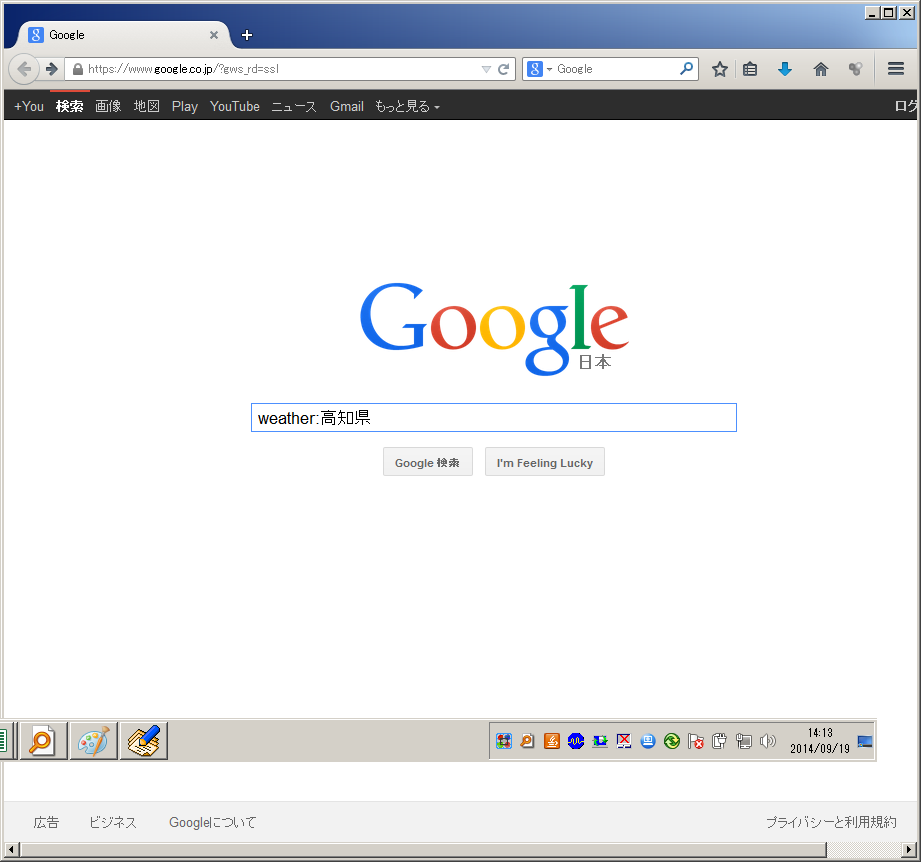Screen dimensions: 921x862
Task: Open 地図 maps link
Action: point(146,106)
